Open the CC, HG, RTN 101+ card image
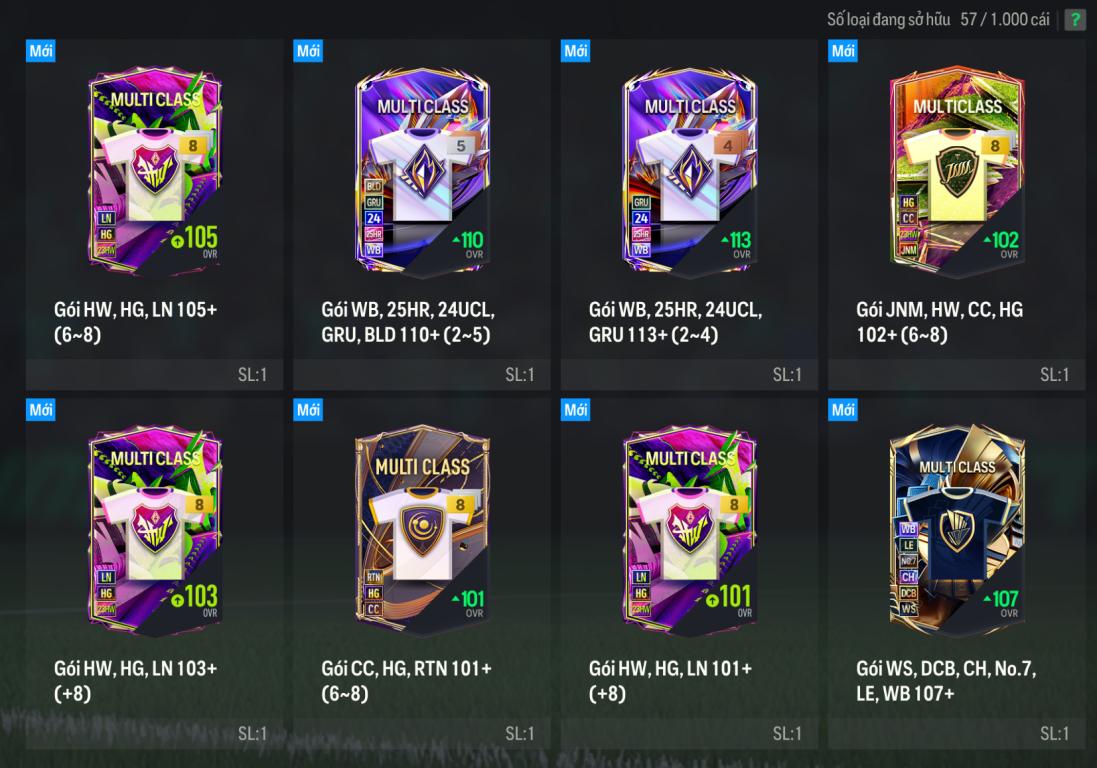The height and width of the screenshot is (768, 1097). click(423, 529)
